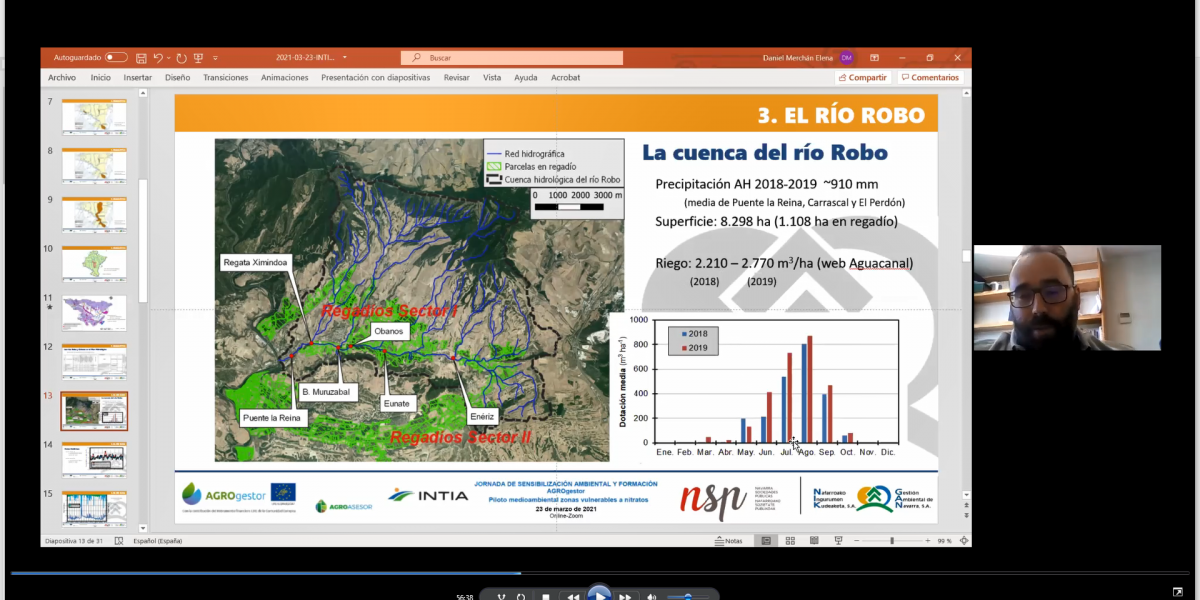Click the Notas button in status bar

[x=729, y=541]
